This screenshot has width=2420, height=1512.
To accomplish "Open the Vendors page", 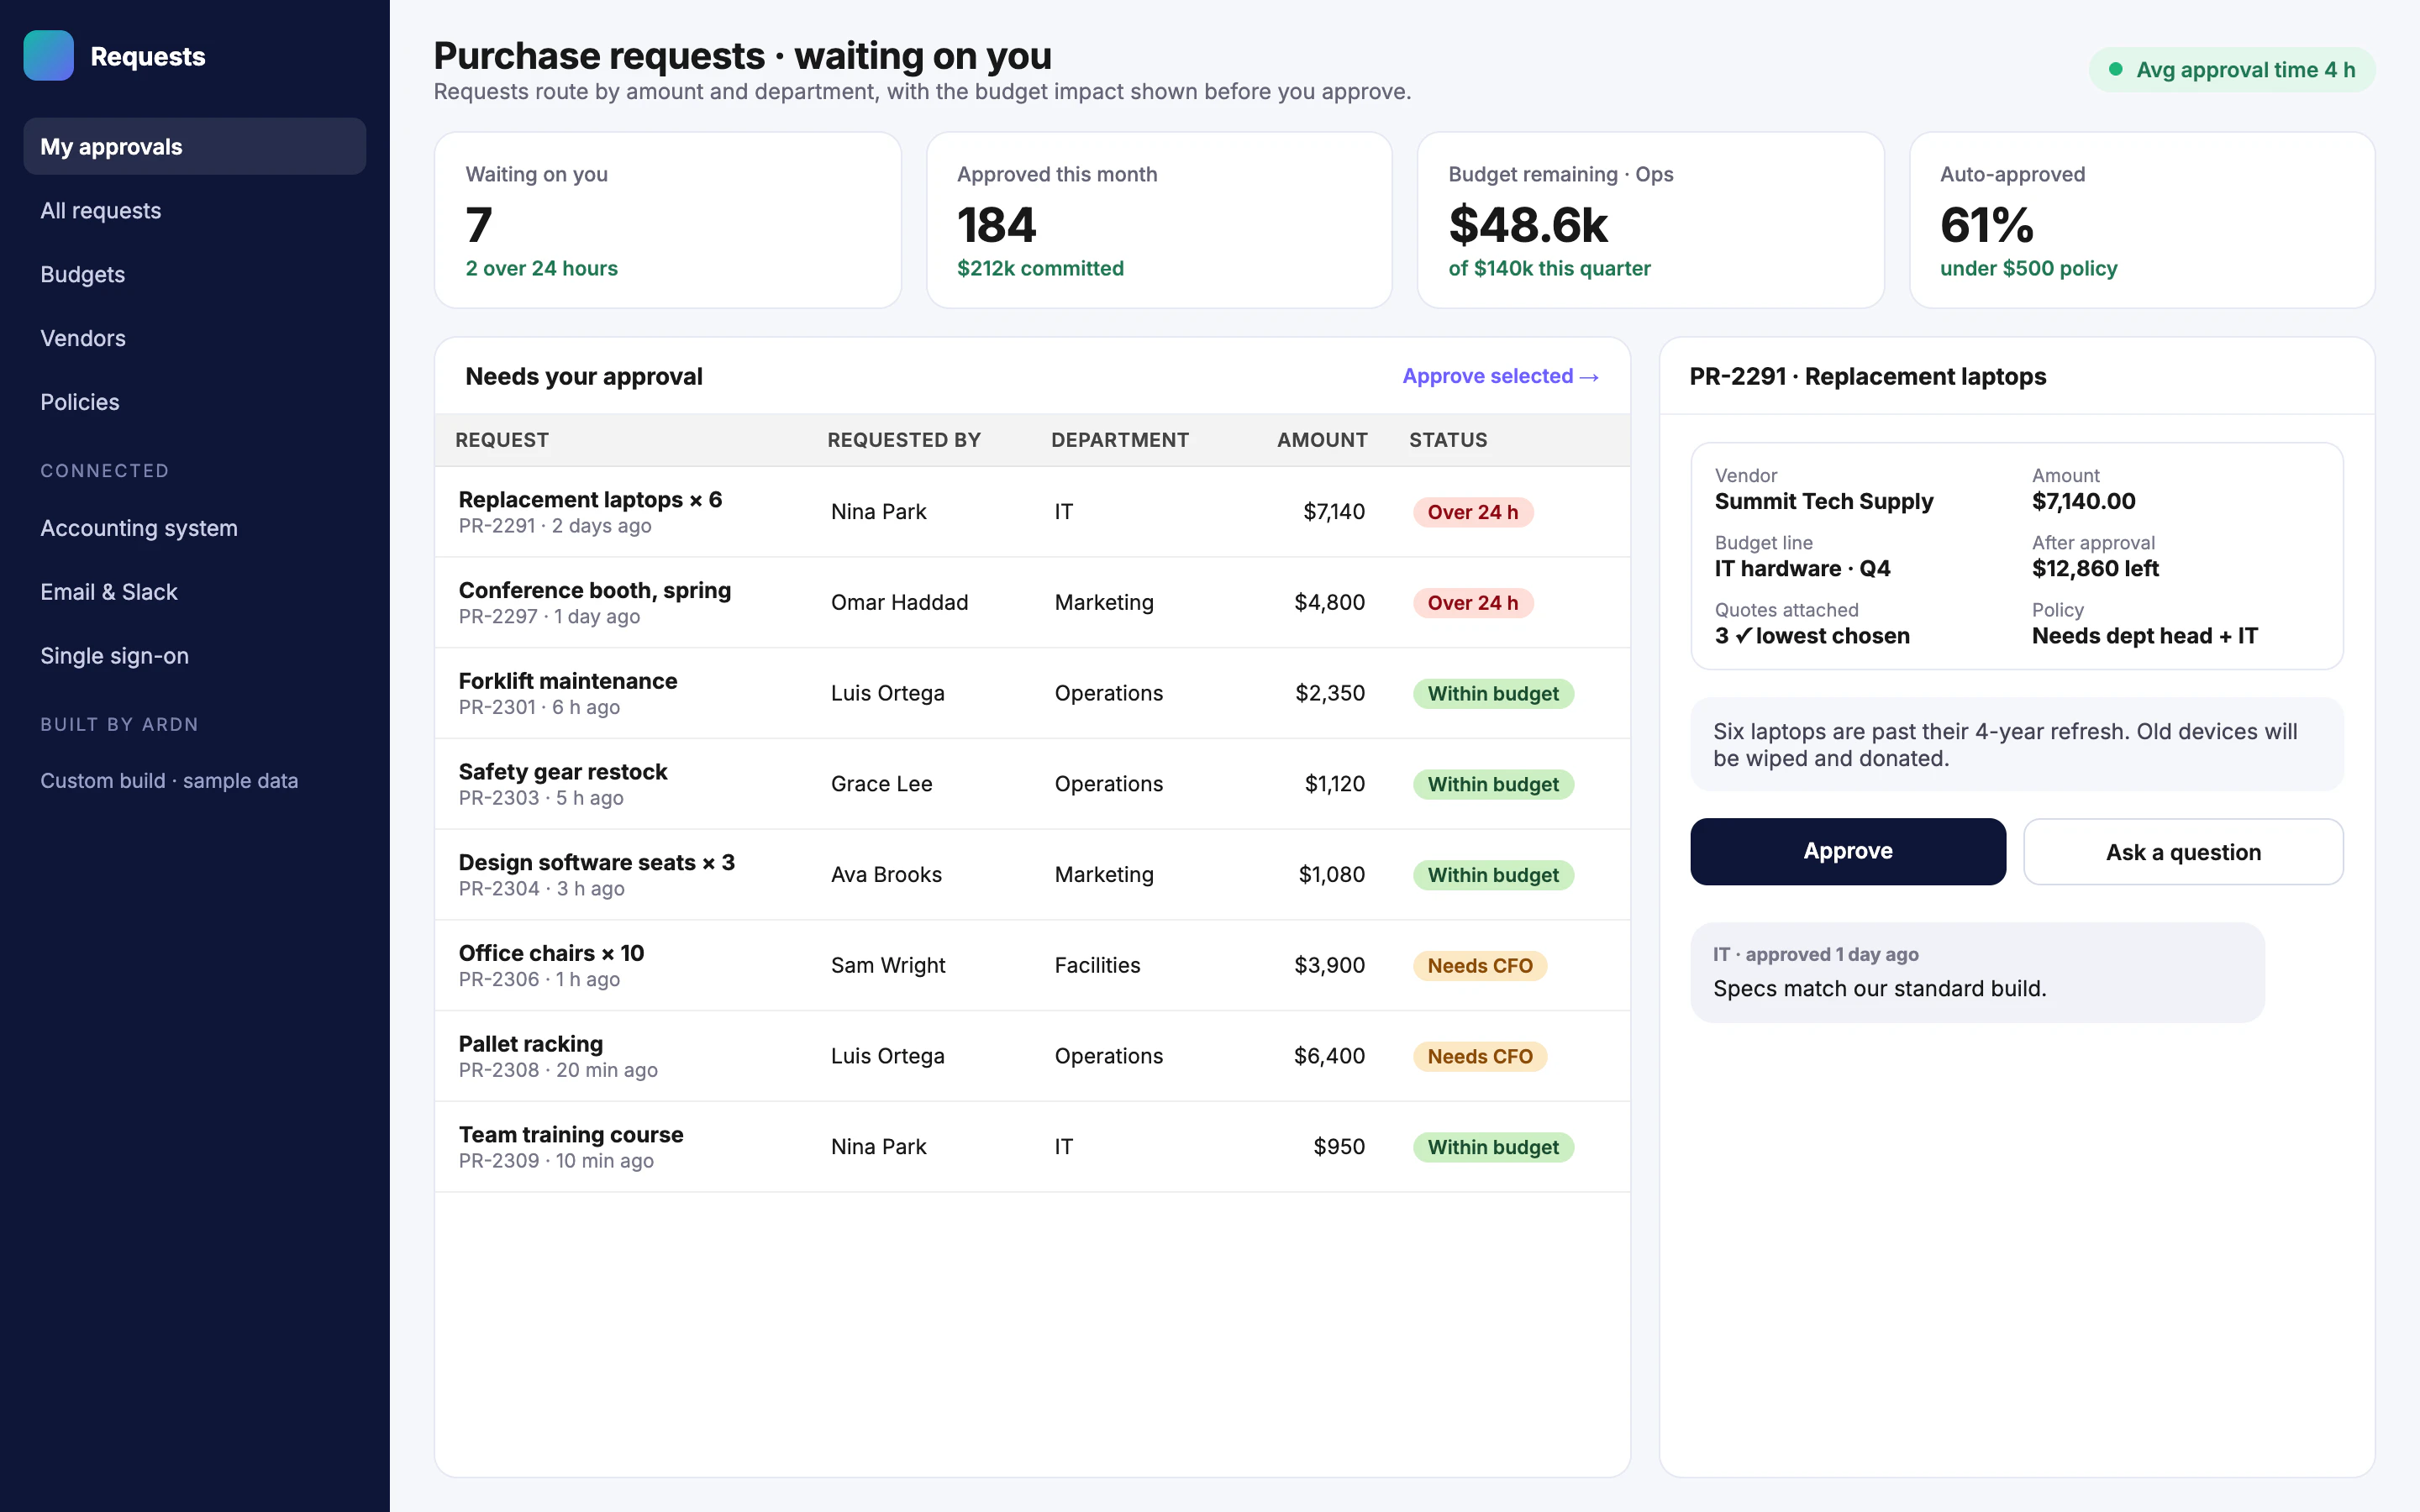I will (195, 338).
